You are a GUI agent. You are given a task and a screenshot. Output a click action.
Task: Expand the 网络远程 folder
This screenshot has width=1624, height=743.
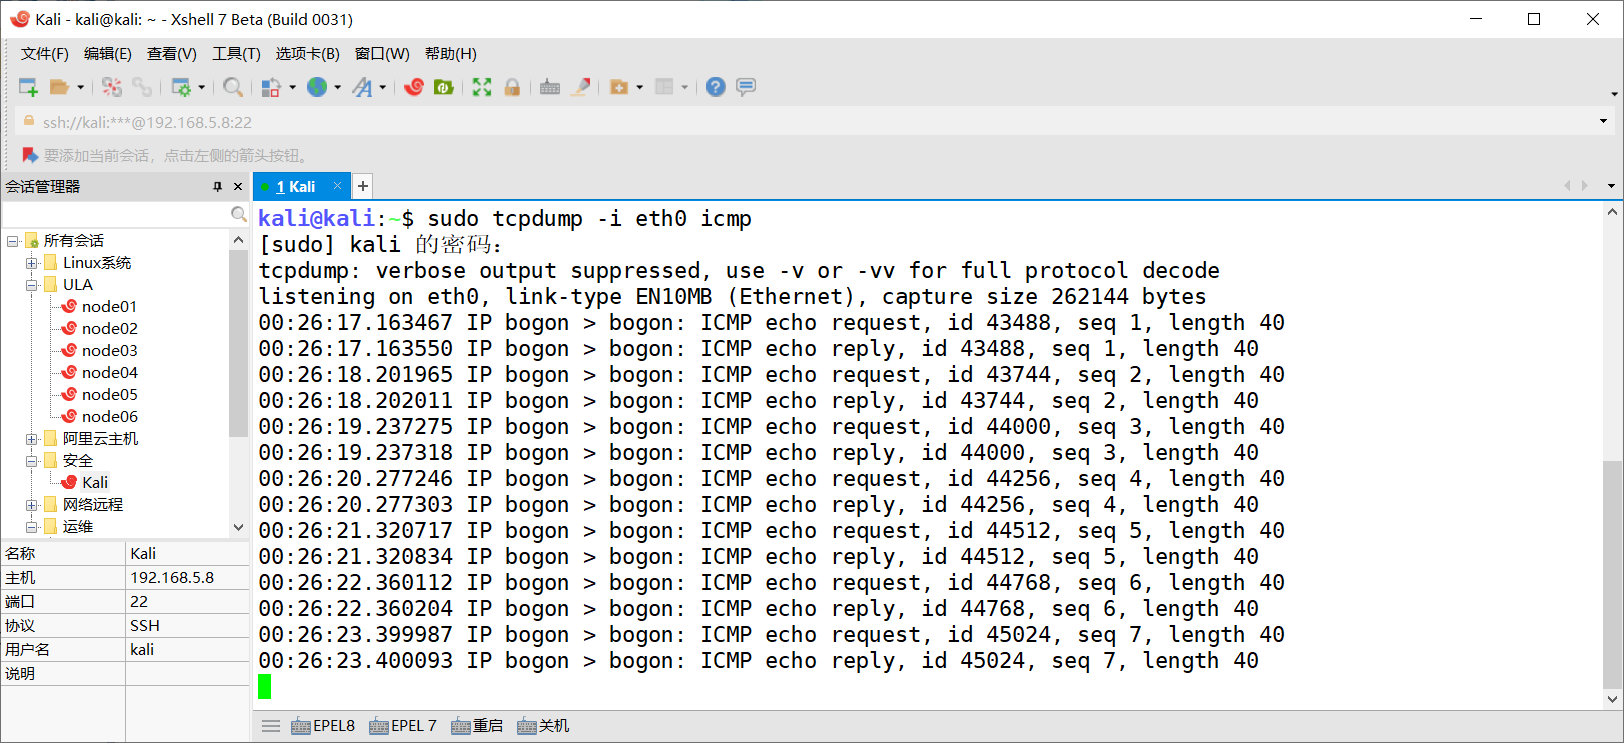click(31, 505)
